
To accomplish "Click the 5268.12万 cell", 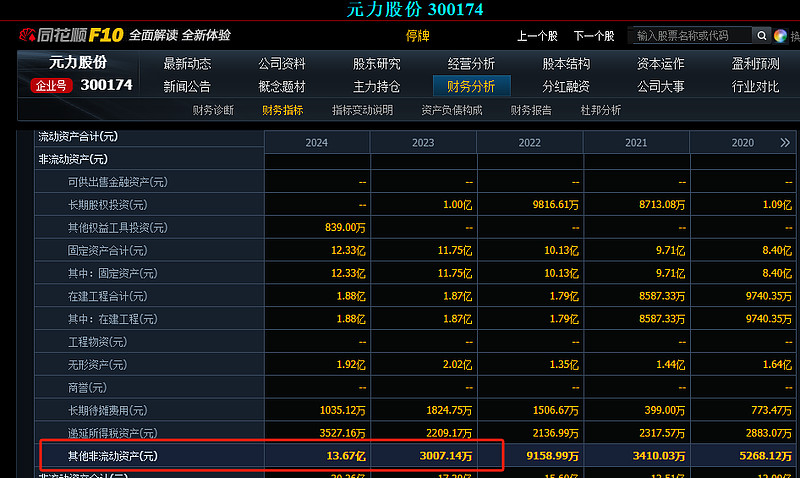I will [765, 456].
